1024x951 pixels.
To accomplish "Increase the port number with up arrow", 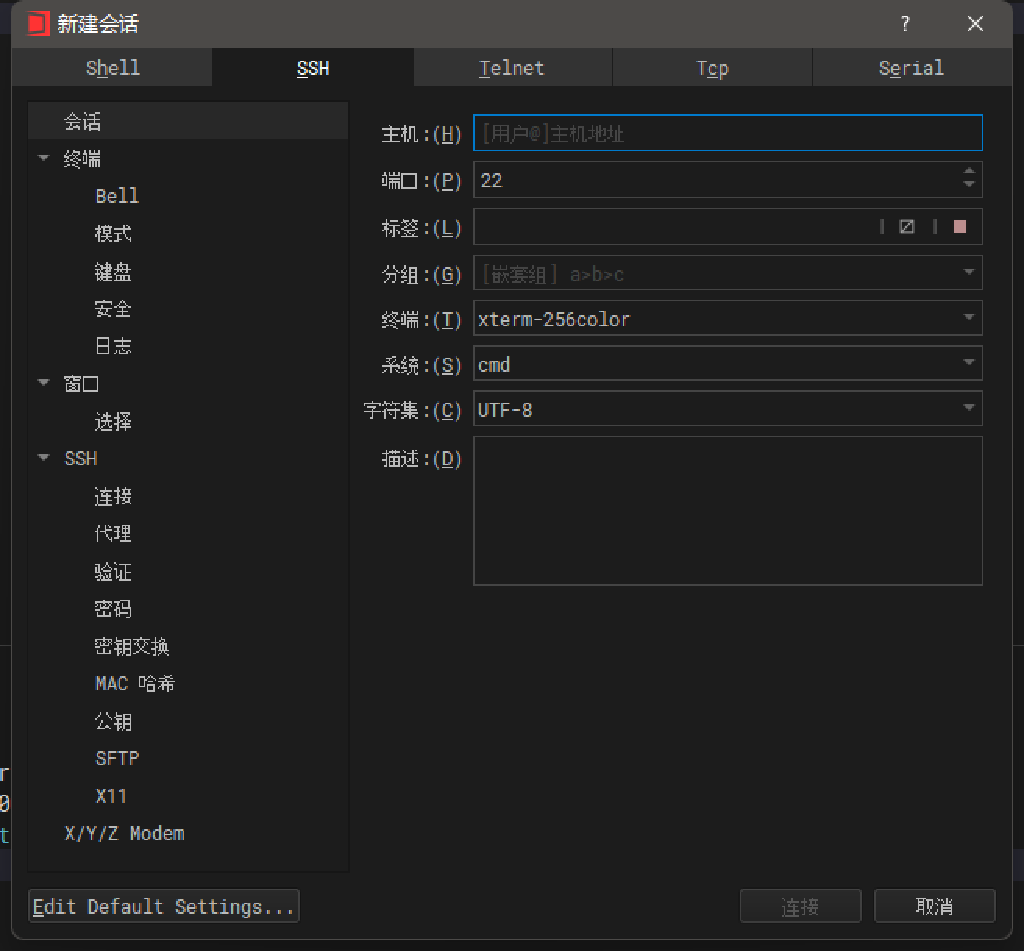I will 968,173.
